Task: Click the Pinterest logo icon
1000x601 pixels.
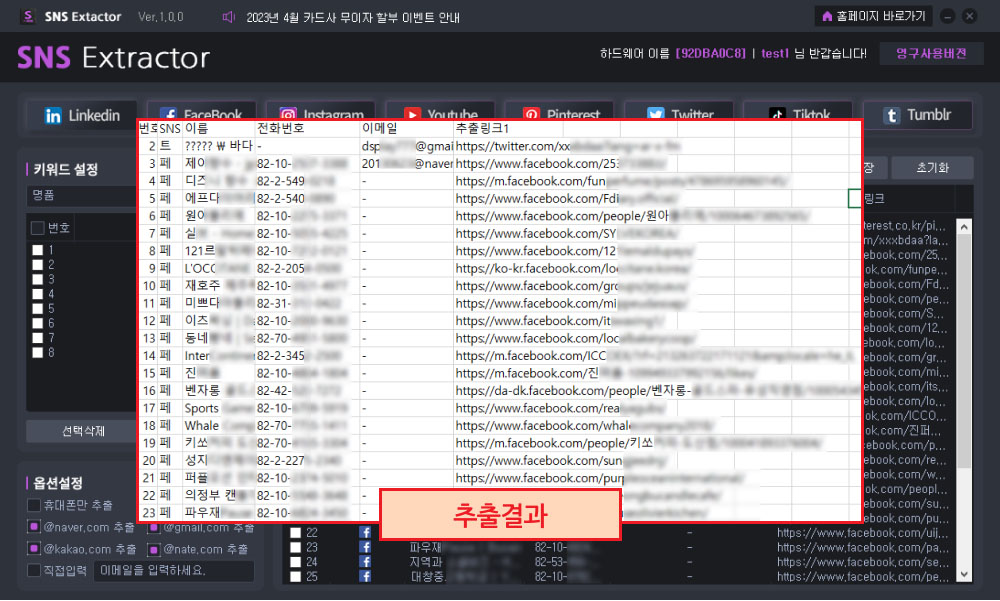Action: (531, 115)
